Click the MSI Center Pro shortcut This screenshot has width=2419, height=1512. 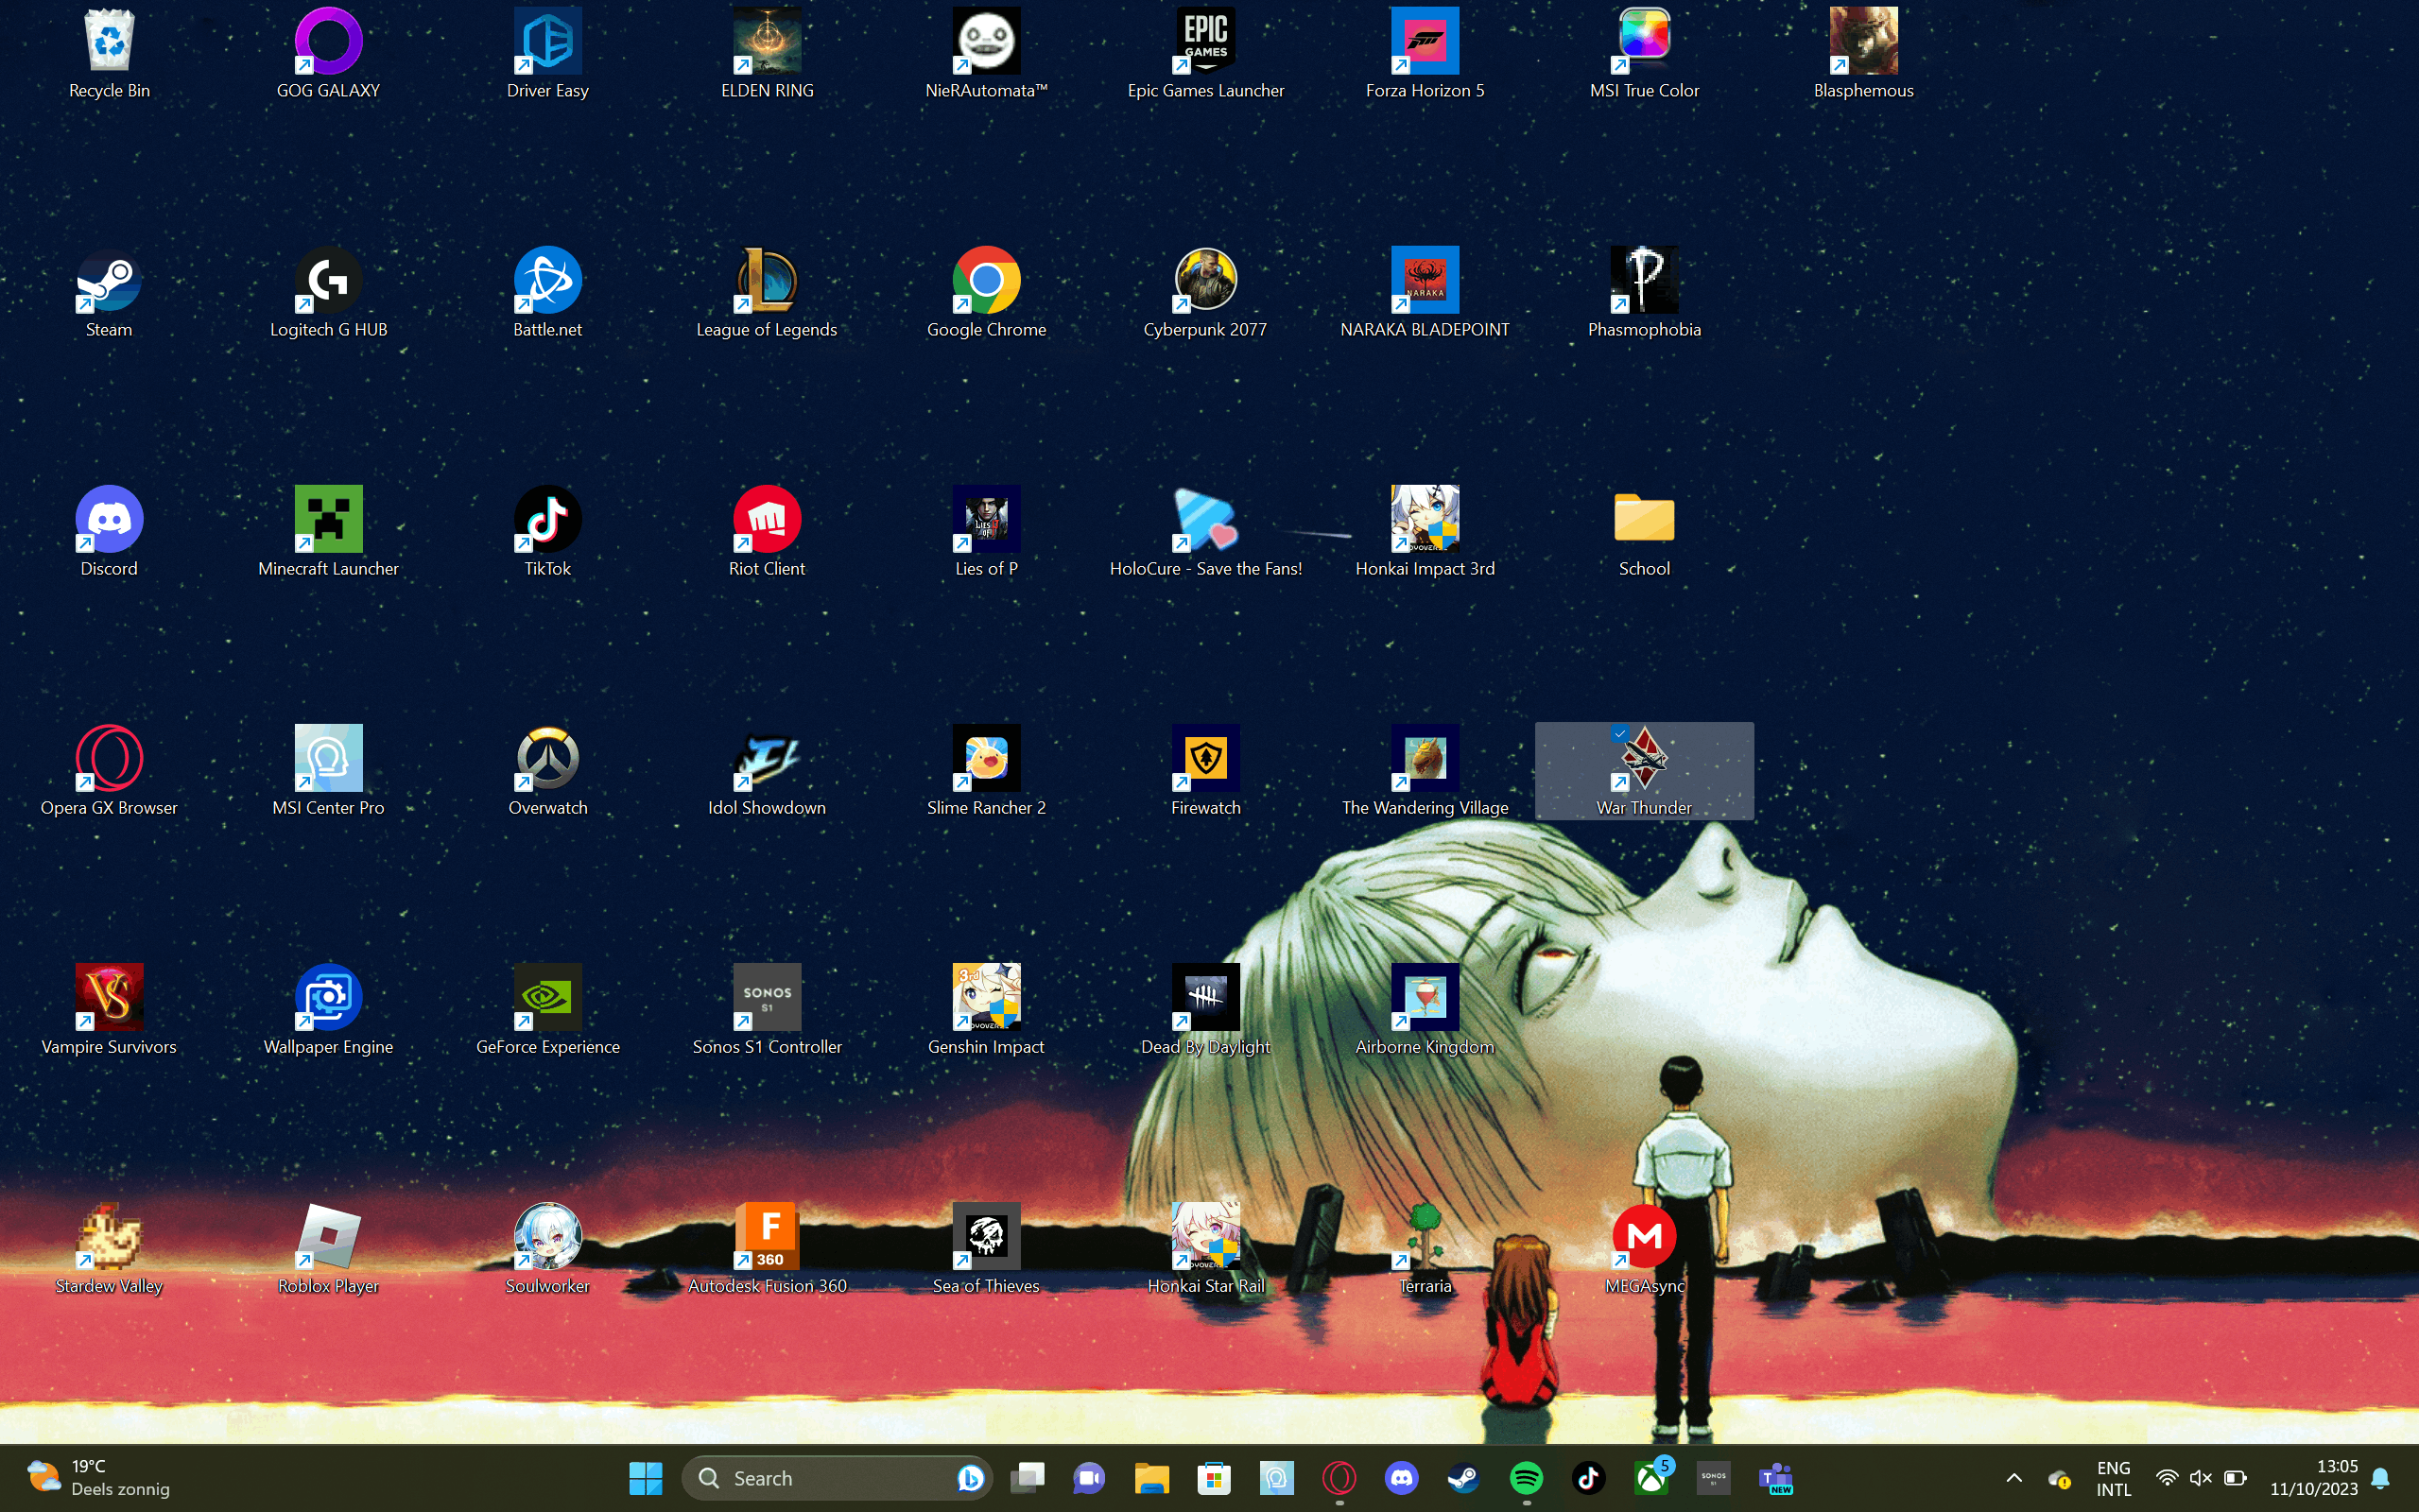328,770
